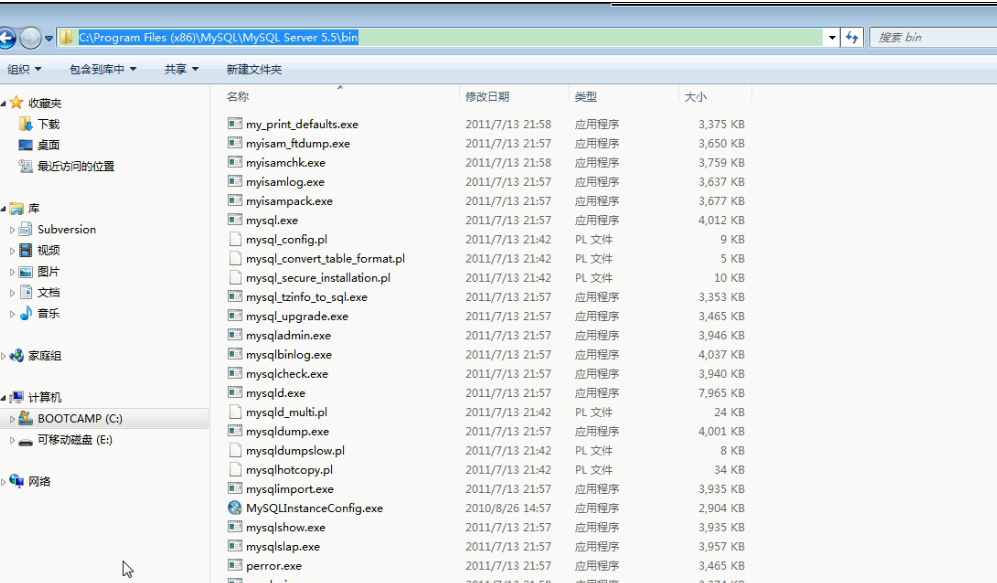Click the 计算机 icon
Viewport: 997px width, 583px height.
click(17, 397)
